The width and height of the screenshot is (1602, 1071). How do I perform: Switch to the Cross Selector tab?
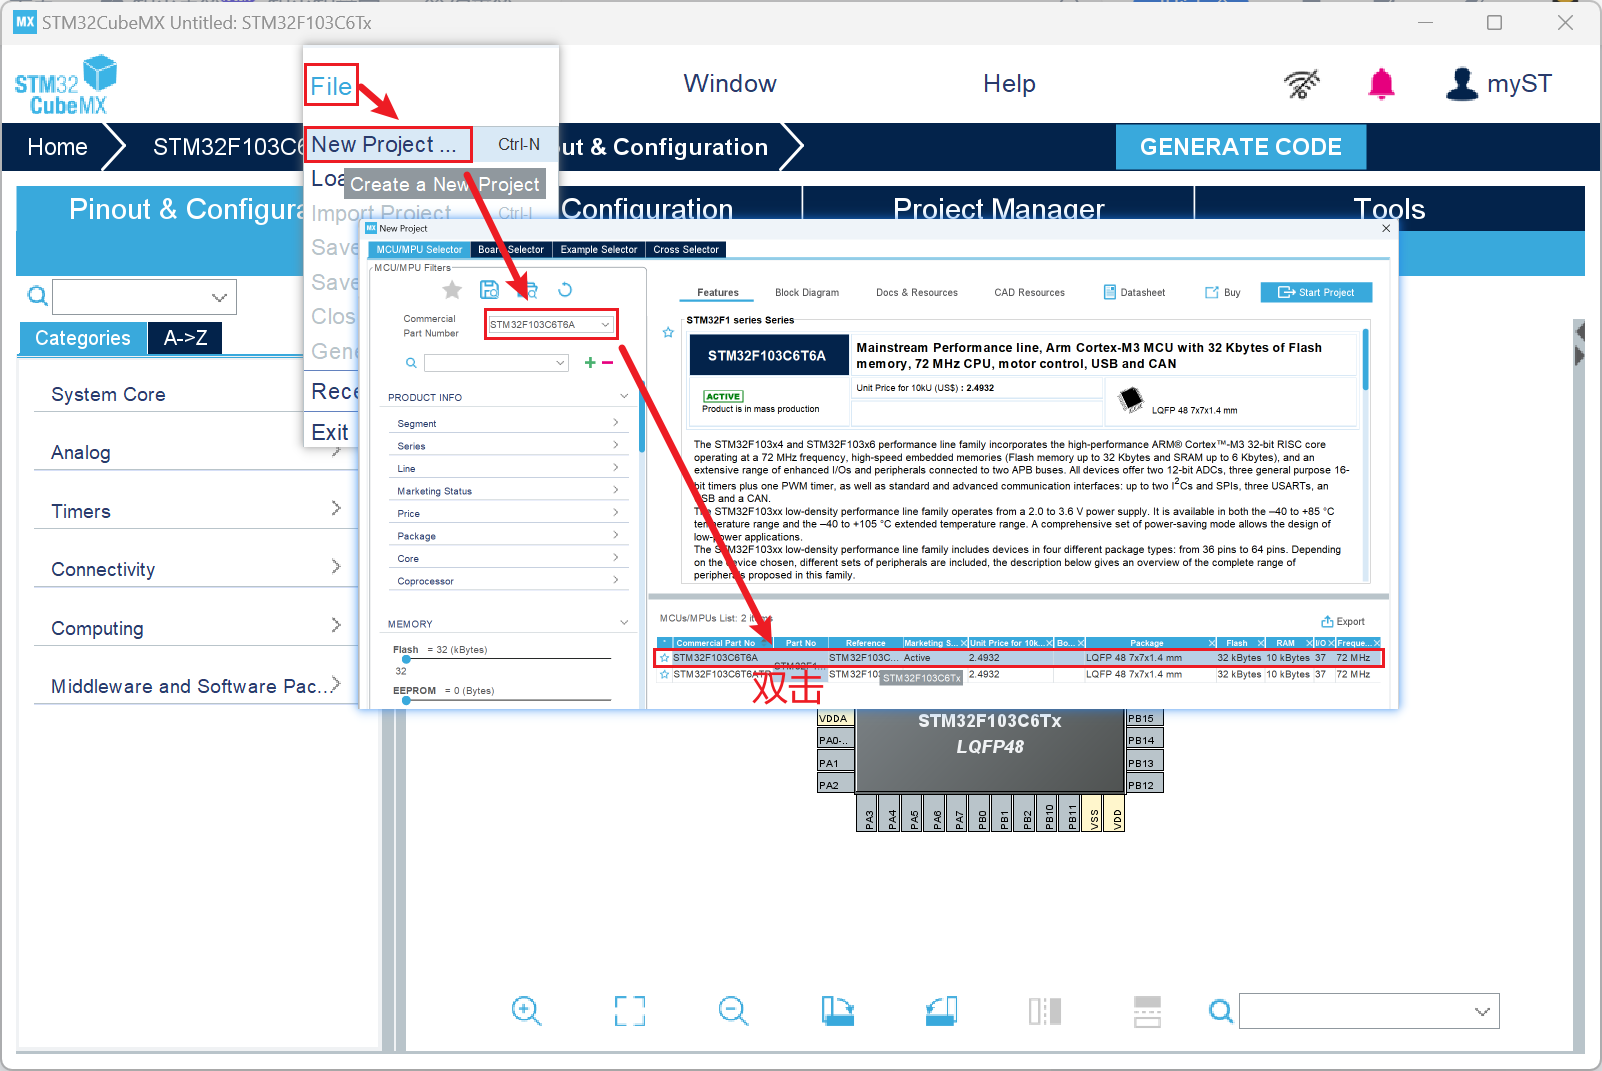coord(686,250)
